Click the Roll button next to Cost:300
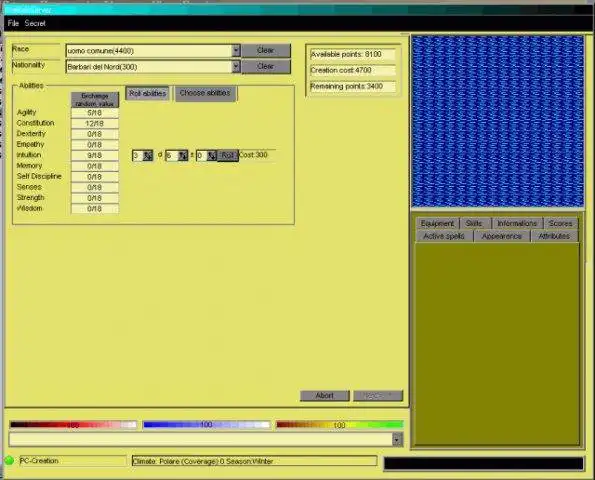The height and width of the screenshot is (480, 595). tap(228, 156)
